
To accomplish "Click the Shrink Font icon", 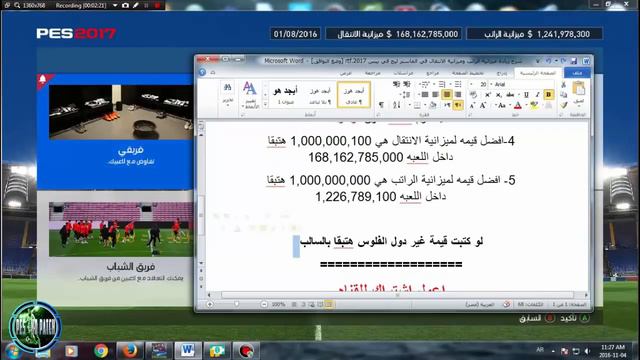I will point(471,105).
